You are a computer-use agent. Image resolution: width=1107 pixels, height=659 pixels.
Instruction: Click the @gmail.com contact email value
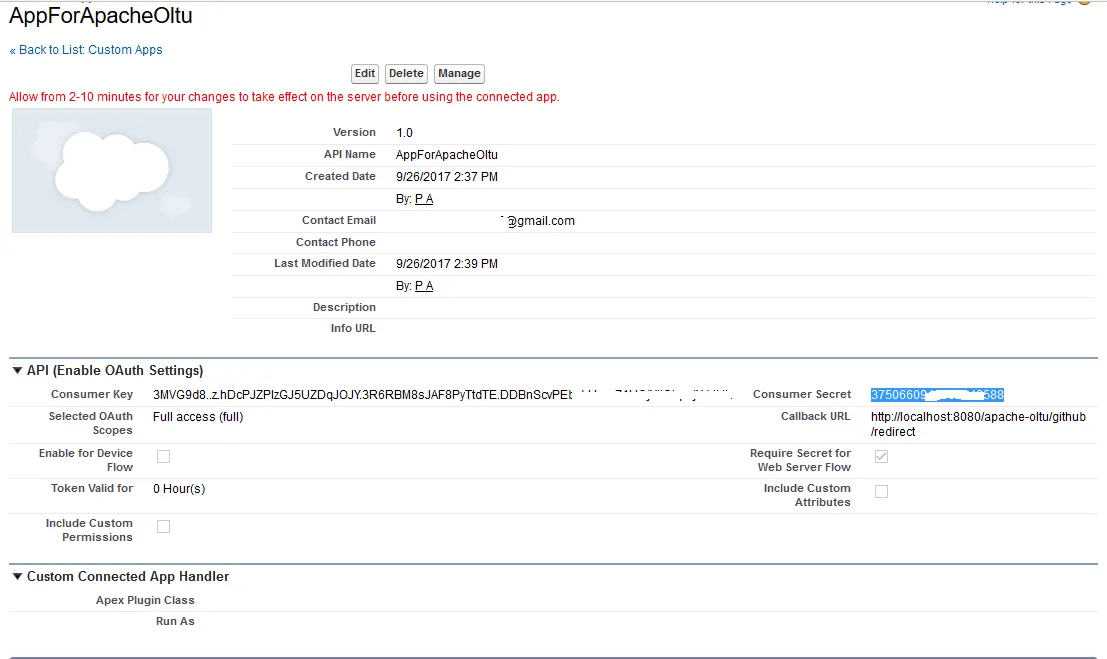(x=538, y=220)
